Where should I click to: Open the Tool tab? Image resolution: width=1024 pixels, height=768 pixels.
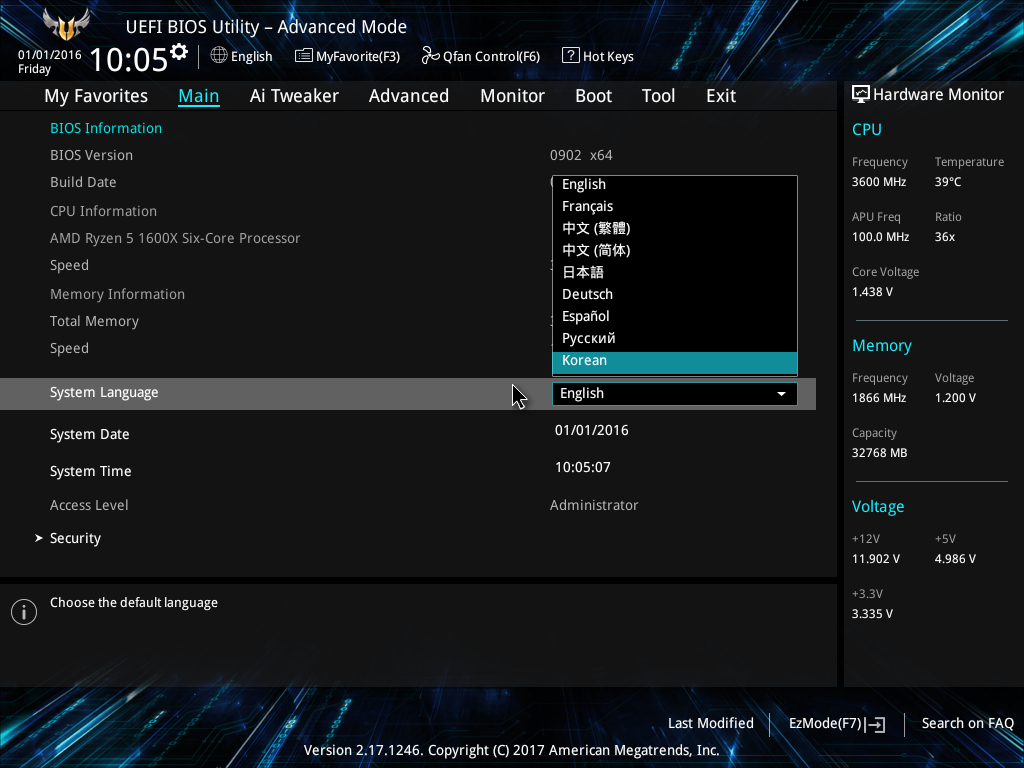(x=658, y=96)
